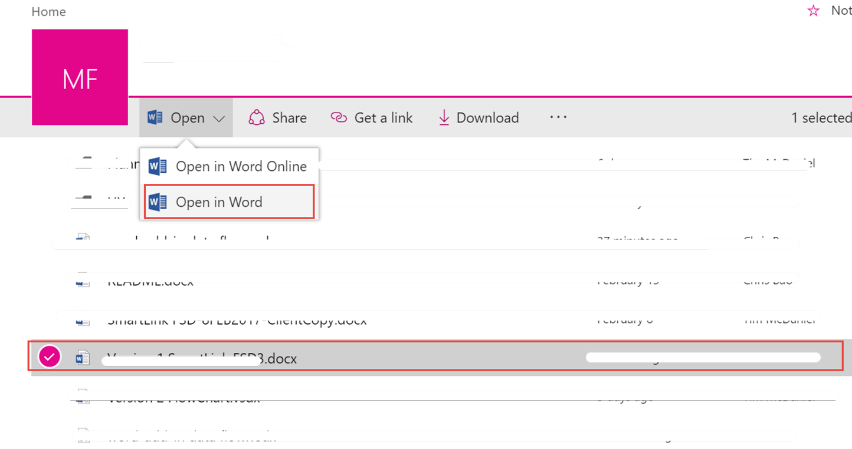Open the README.docx file
The image size is (852, 449).
[150, 281]
